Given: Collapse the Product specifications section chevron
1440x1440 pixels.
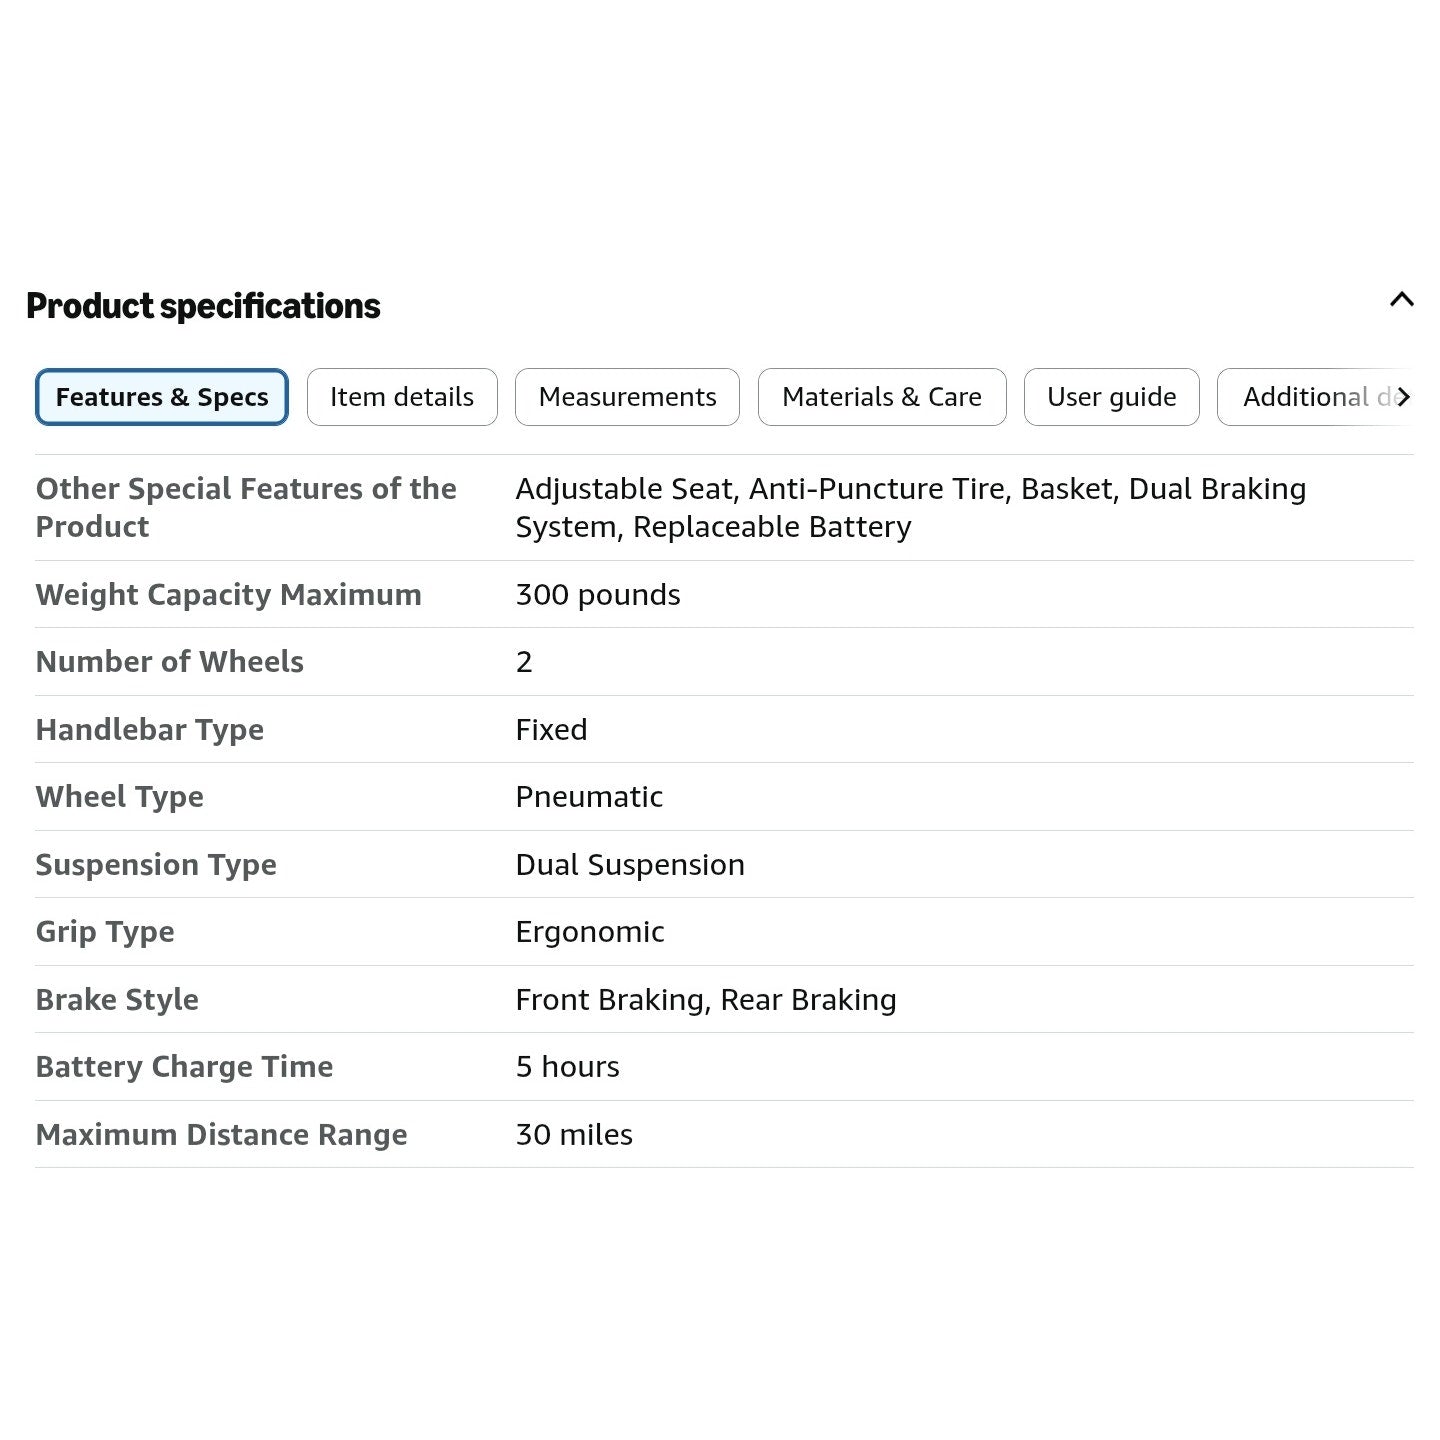Looking at the screenshot, I should [x=1401, y=299].
